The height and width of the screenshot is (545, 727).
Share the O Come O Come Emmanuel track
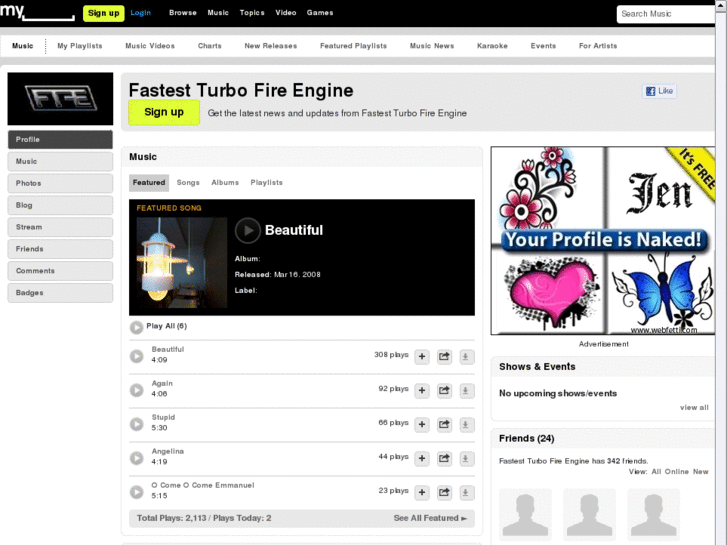click(x=444, y=492)
